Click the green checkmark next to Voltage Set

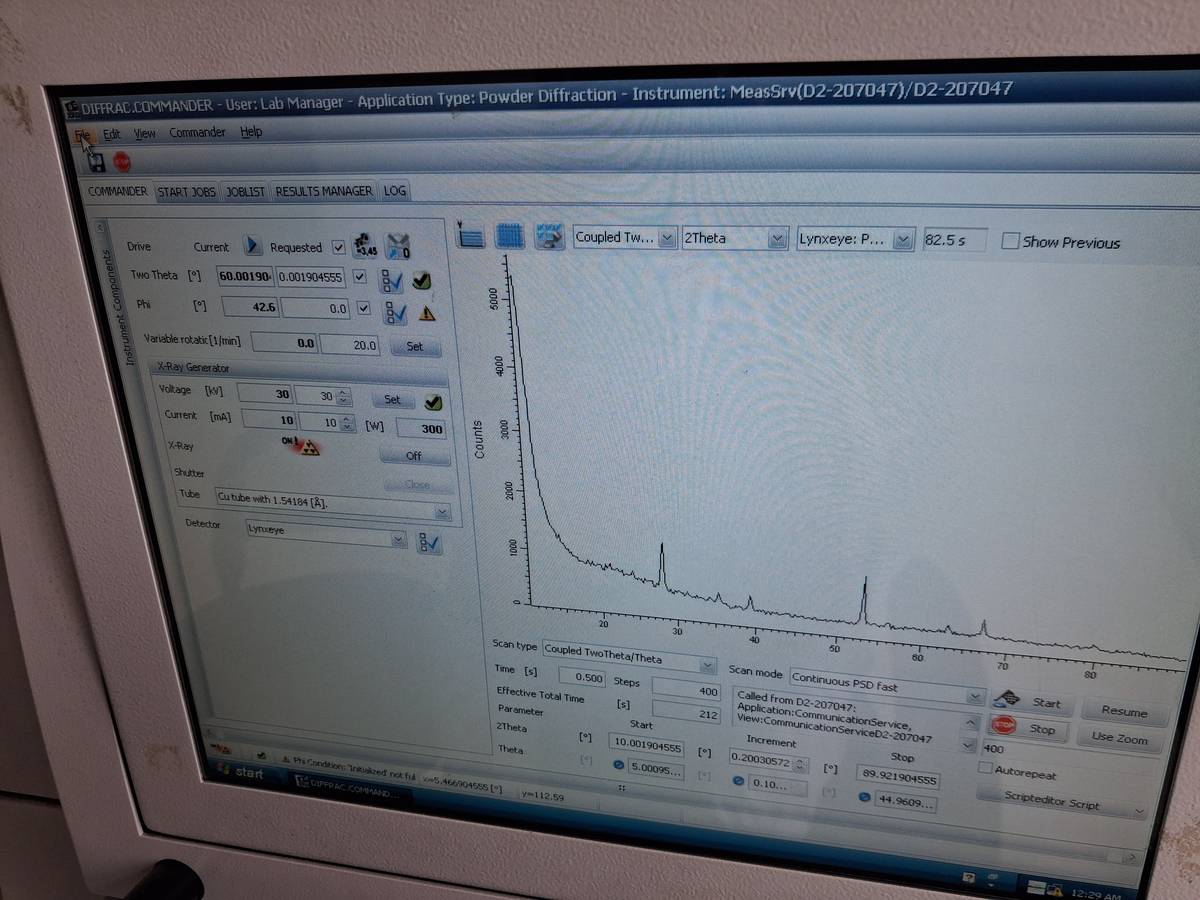click(433, 402)
